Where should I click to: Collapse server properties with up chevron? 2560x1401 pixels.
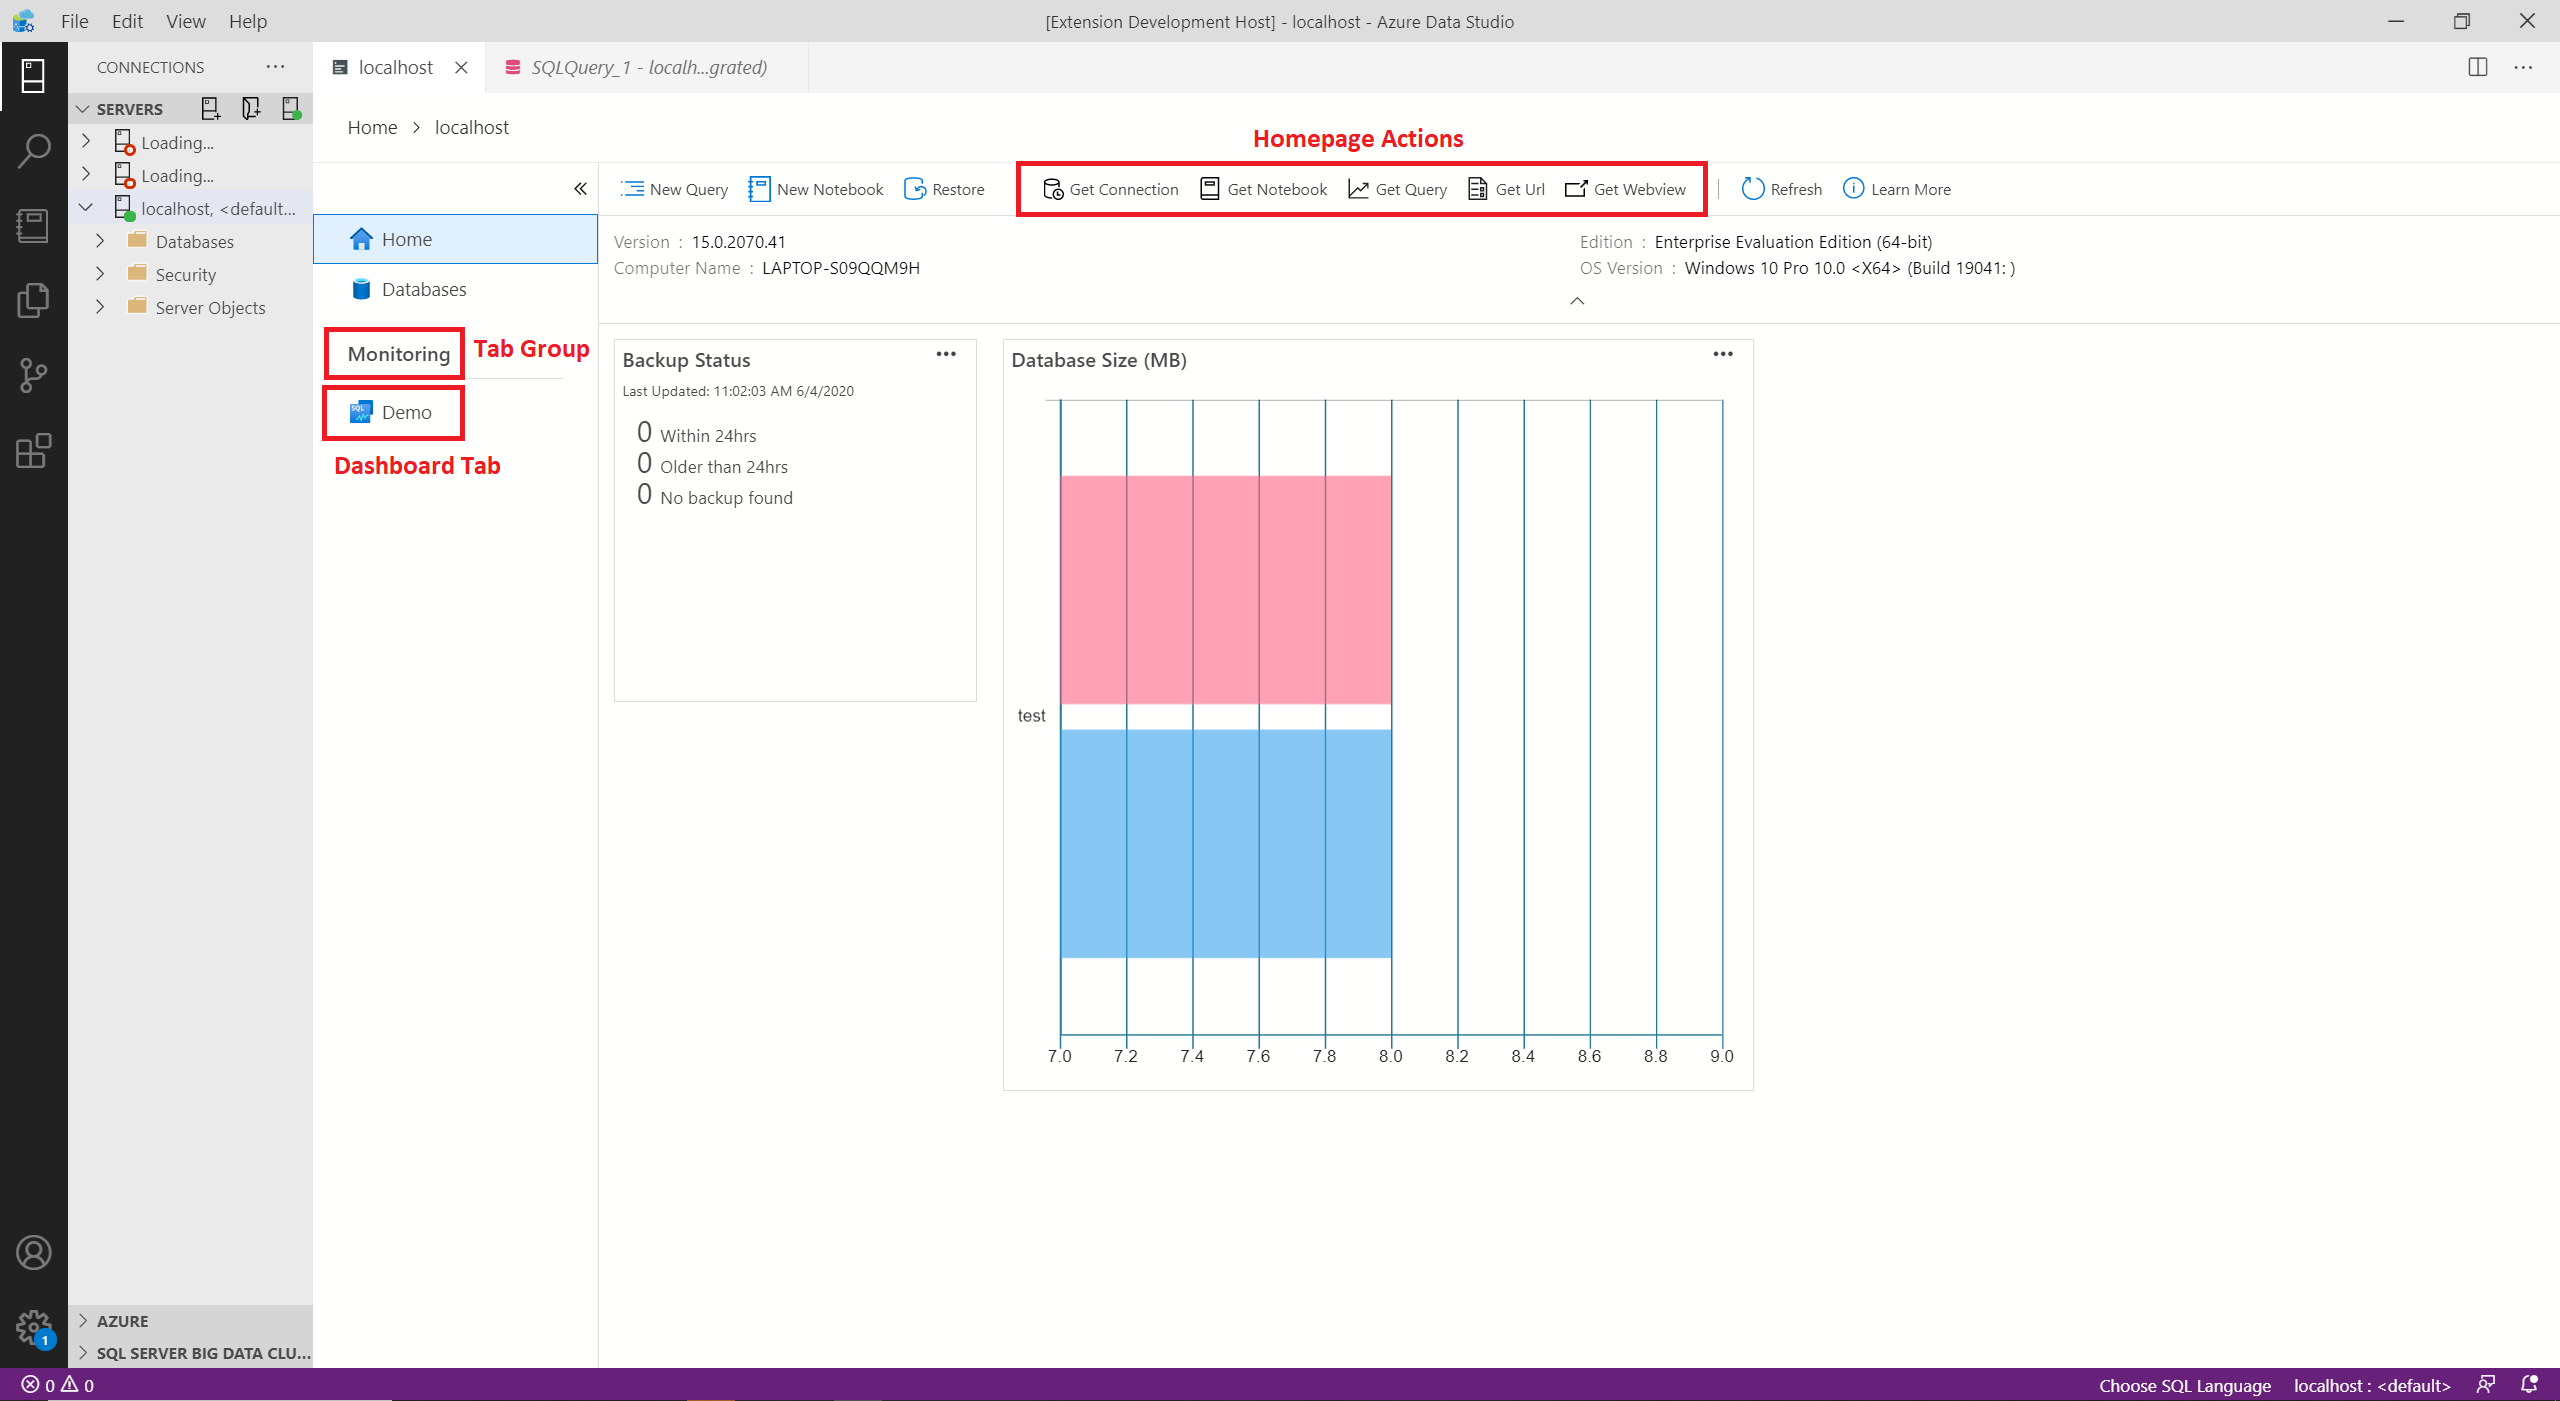(1577, 301)
